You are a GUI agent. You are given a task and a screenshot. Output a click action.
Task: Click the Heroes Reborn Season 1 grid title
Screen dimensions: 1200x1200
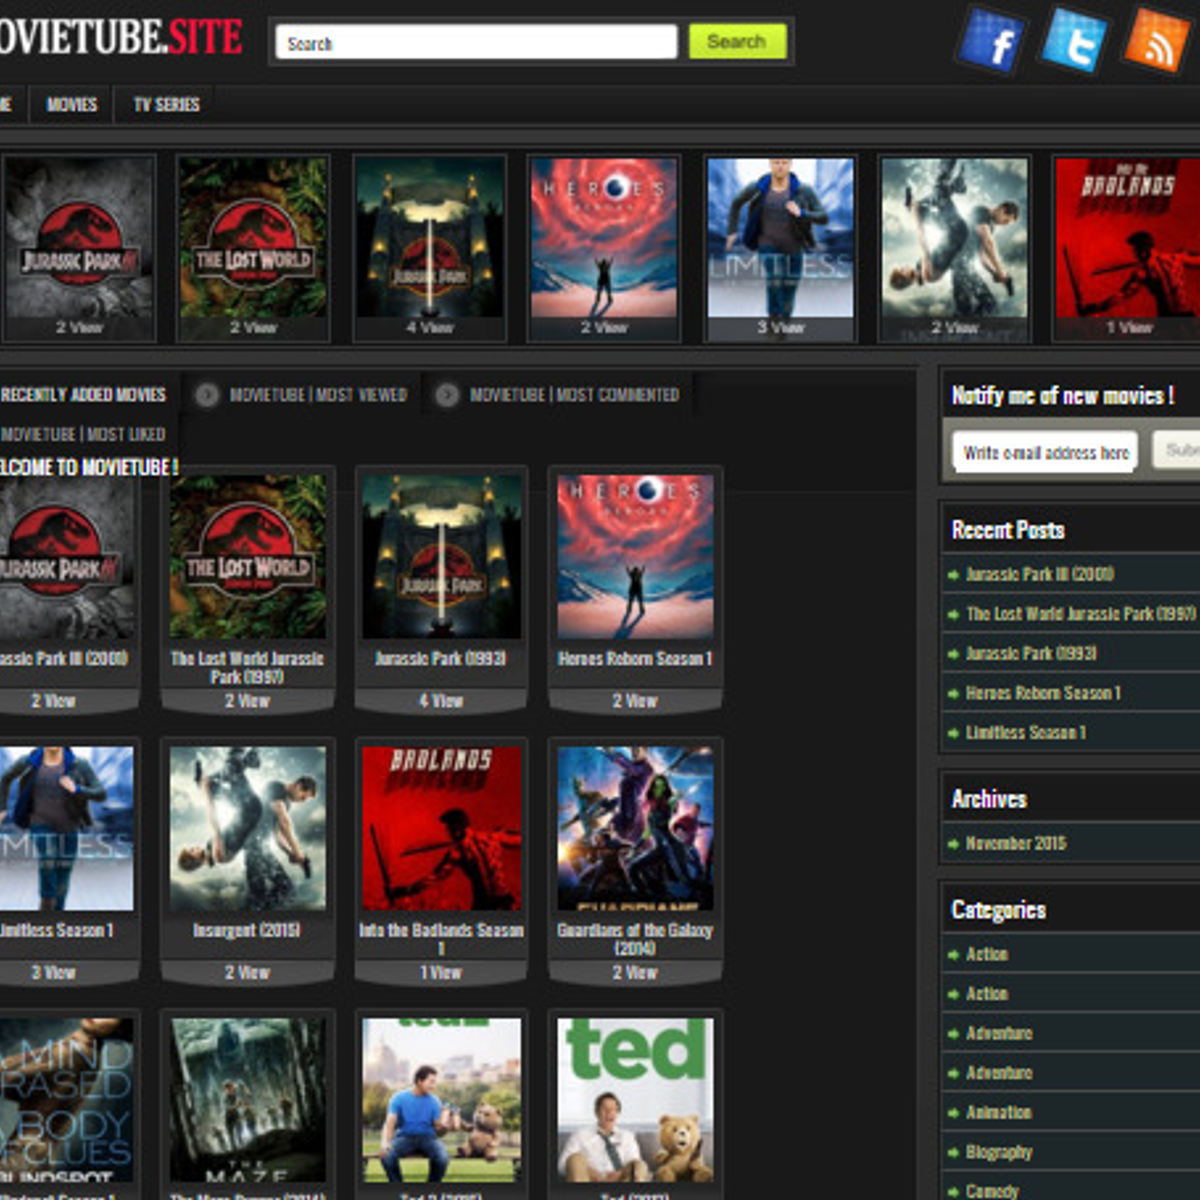click(x=635, y=659)
